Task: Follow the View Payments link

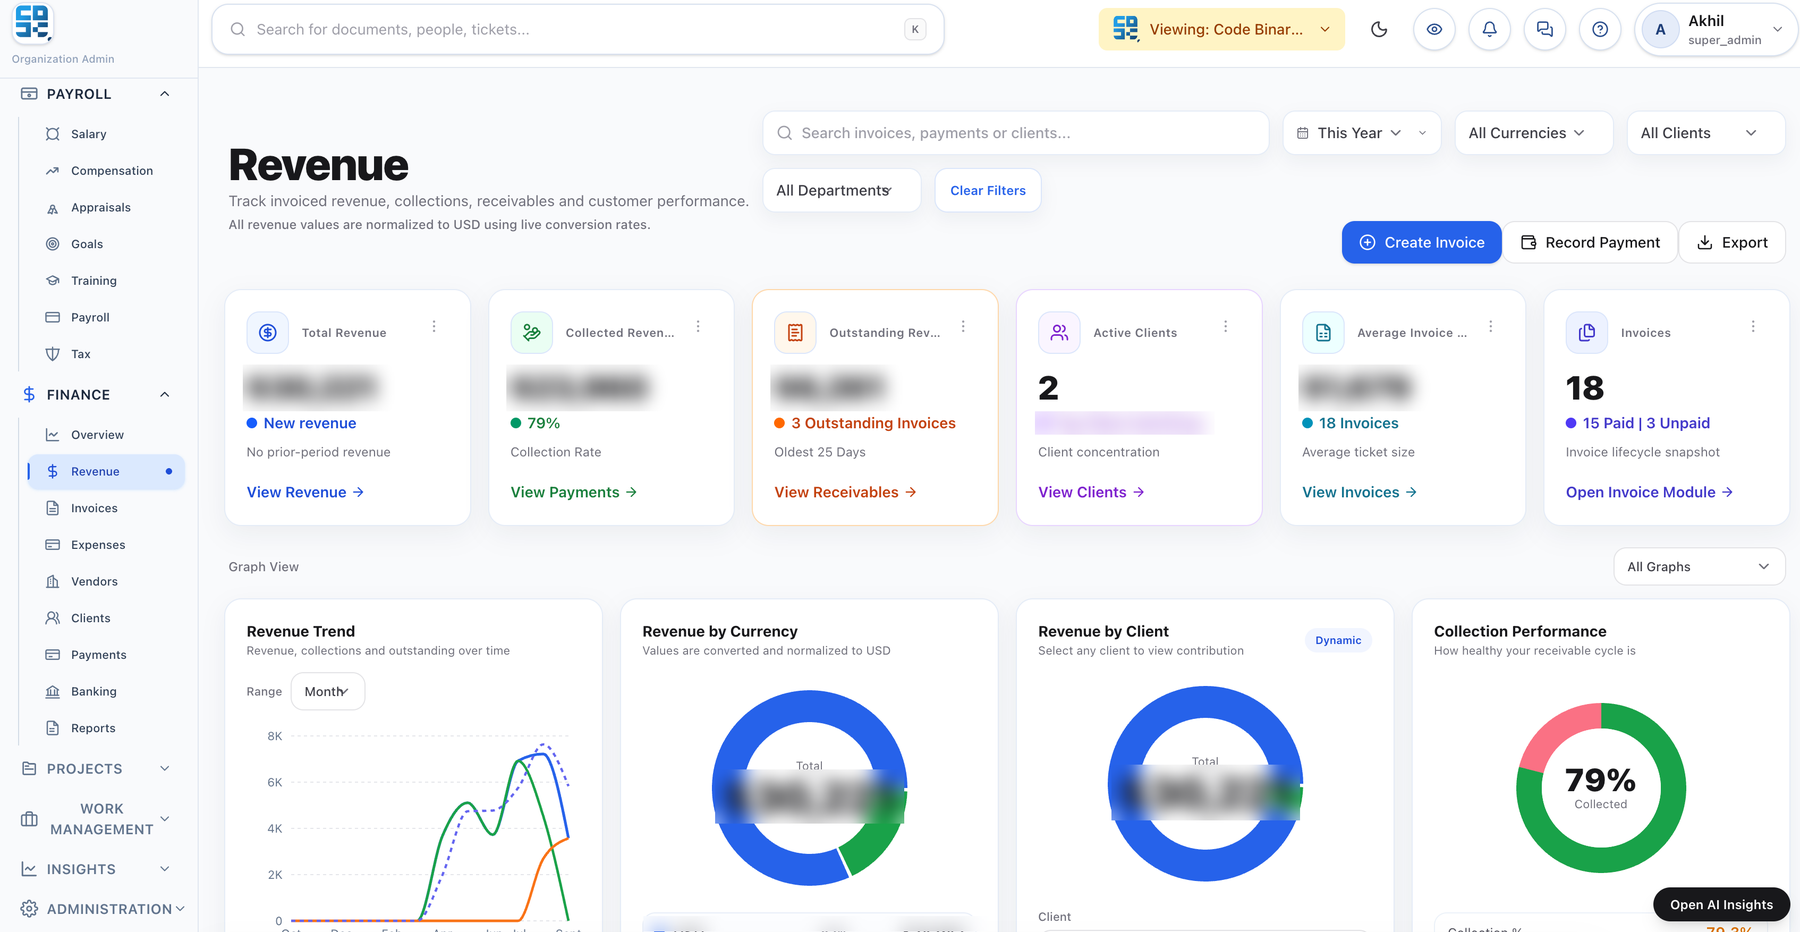Action: (574, 492)
